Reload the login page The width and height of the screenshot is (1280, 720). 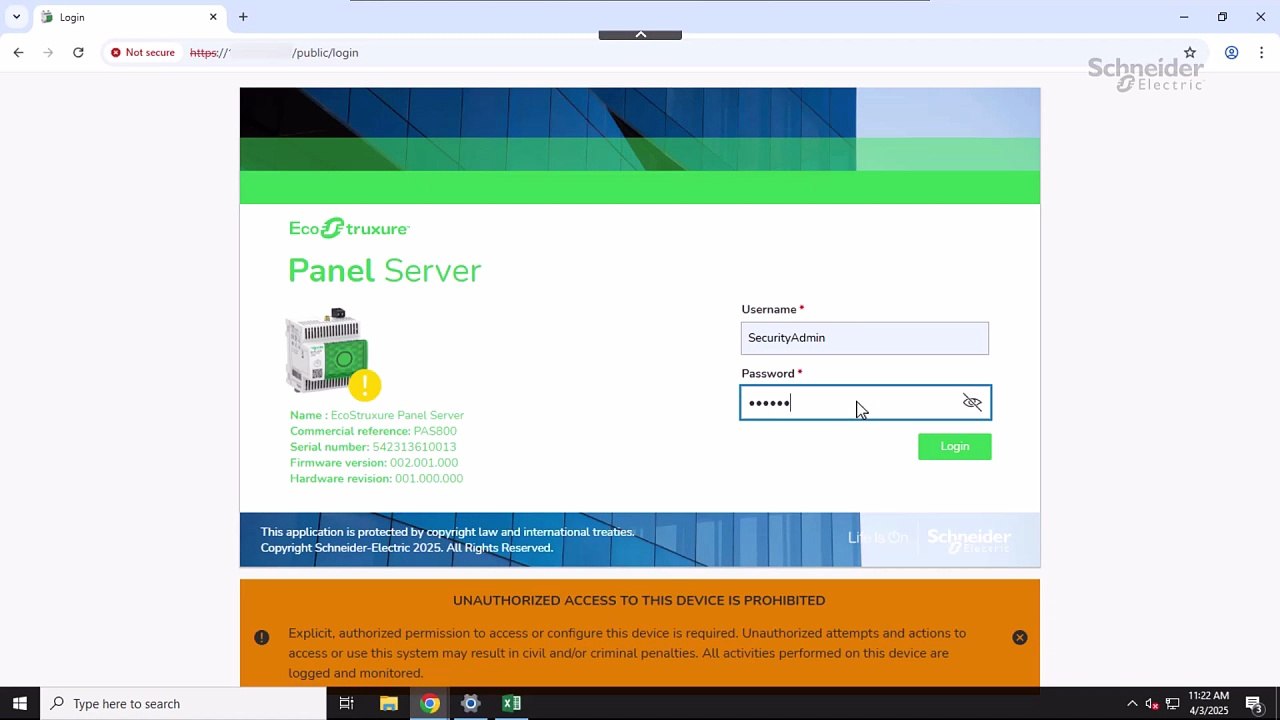[x=78, y=52]
